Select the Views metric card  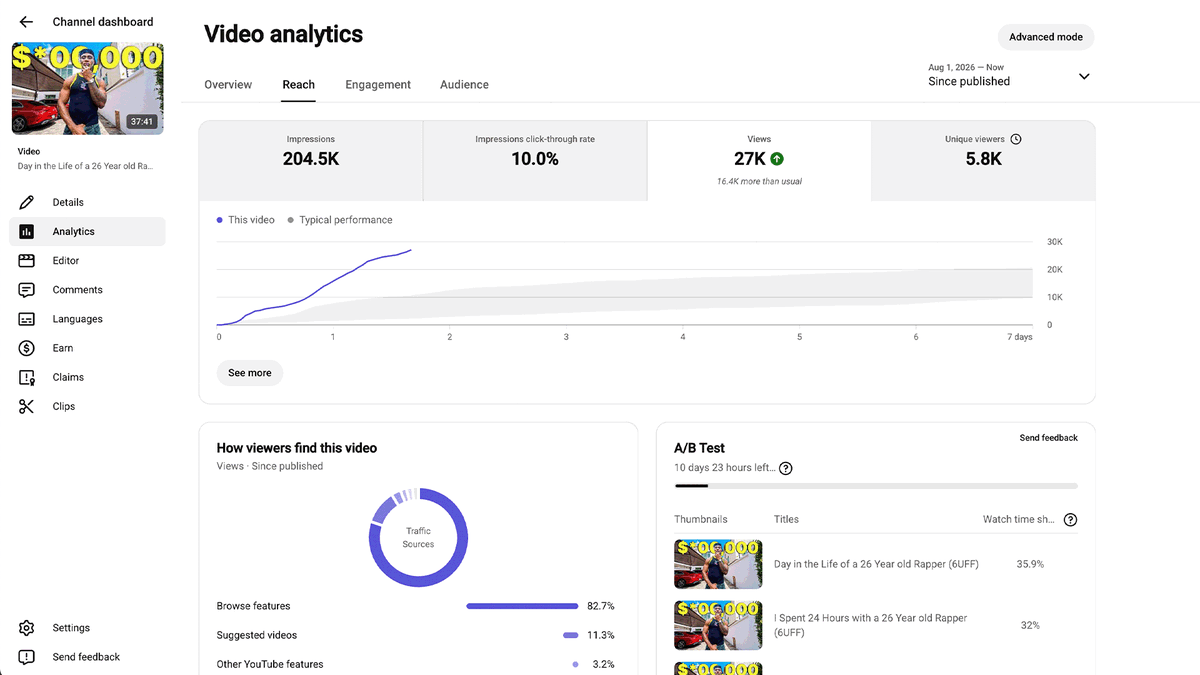pos(759,161)
